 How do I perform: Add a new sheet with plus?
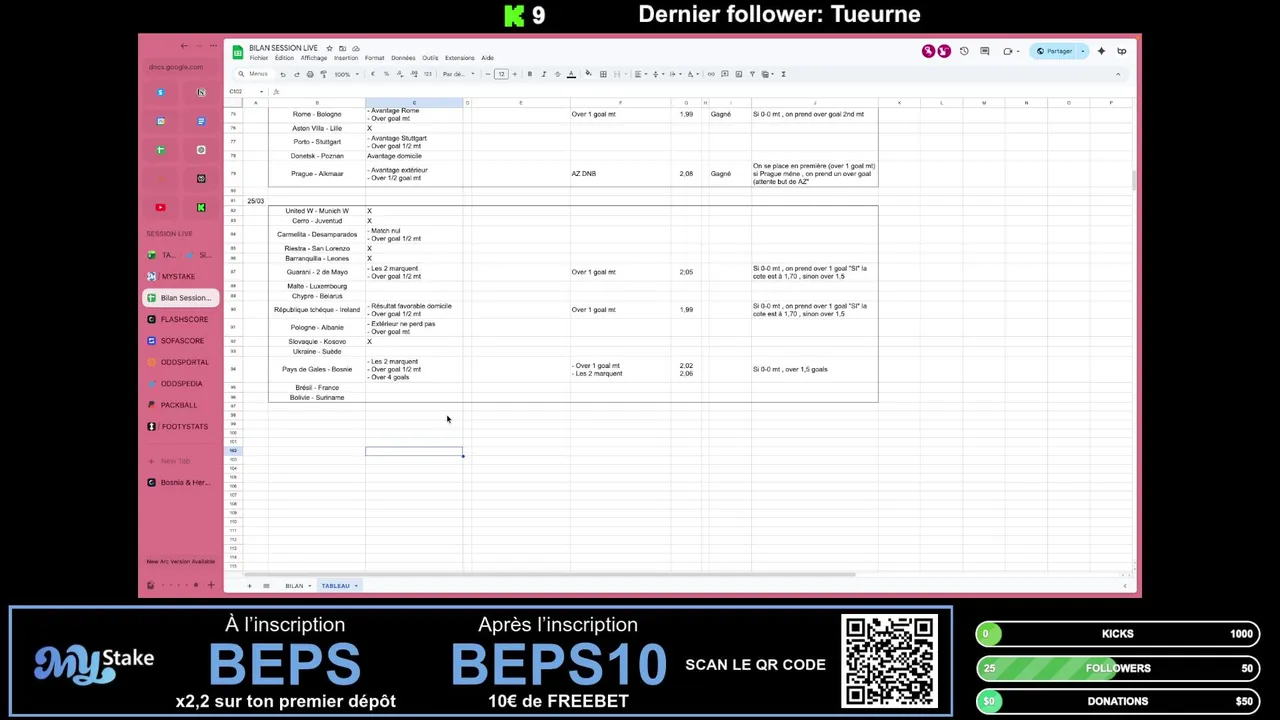click(250, 586)
